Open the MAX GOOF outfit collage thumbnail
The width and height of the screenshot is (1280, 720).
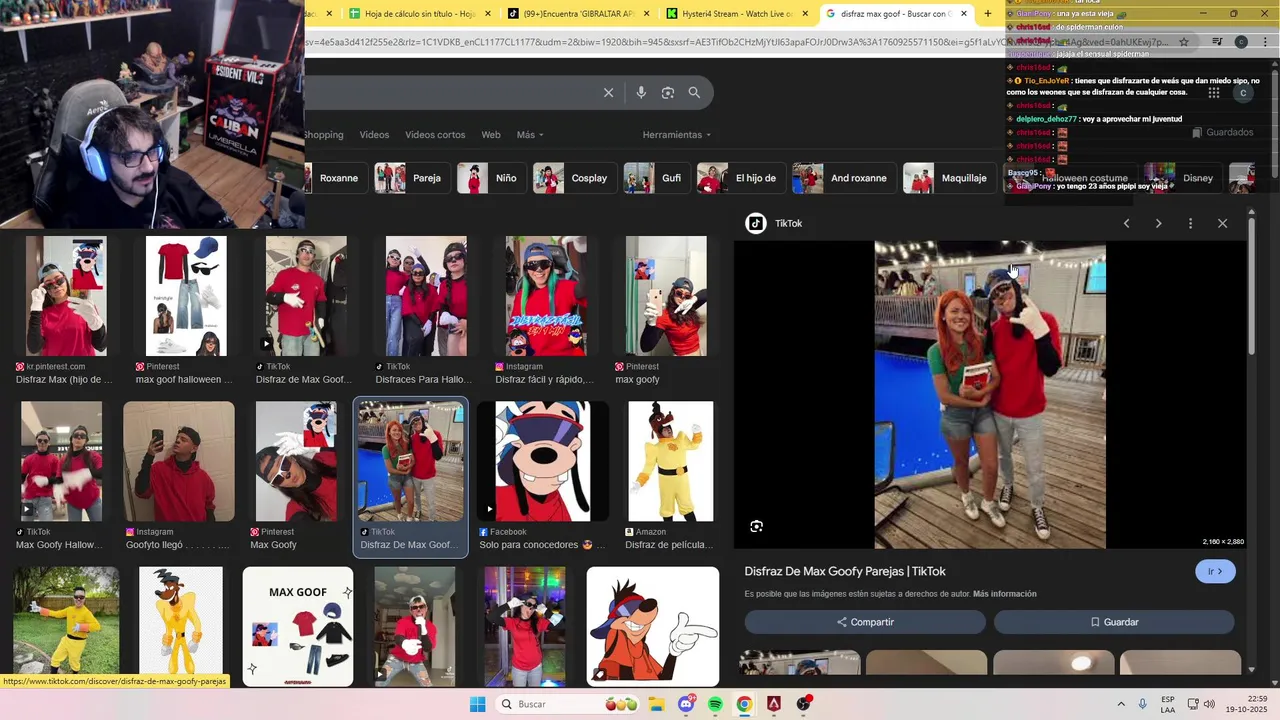(x=298, y=627)
